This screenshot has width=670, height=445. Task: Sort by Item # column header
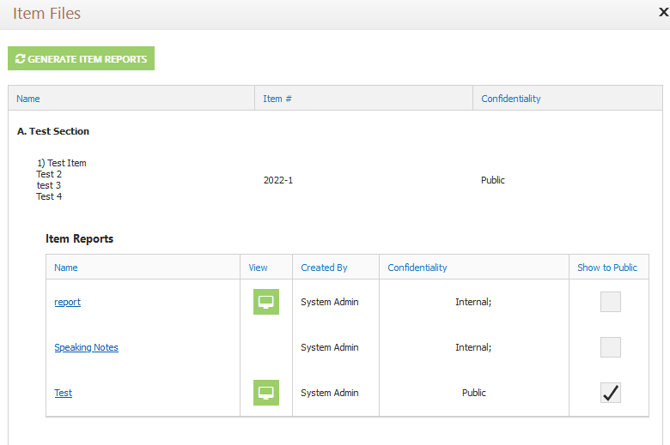(x=277, y=99)
